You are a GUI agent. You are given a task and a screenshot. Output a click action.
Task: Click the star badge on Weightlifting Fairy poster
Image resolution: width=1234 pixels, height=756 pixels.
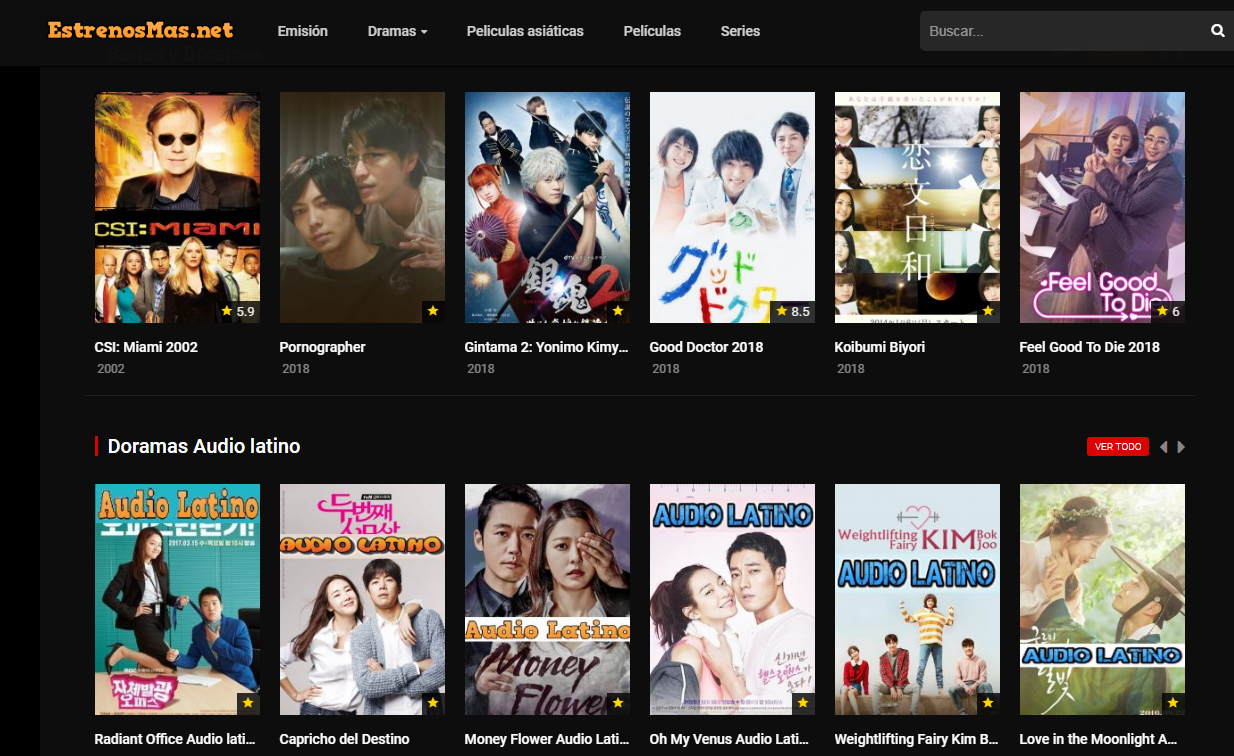[x=988, y=704]
